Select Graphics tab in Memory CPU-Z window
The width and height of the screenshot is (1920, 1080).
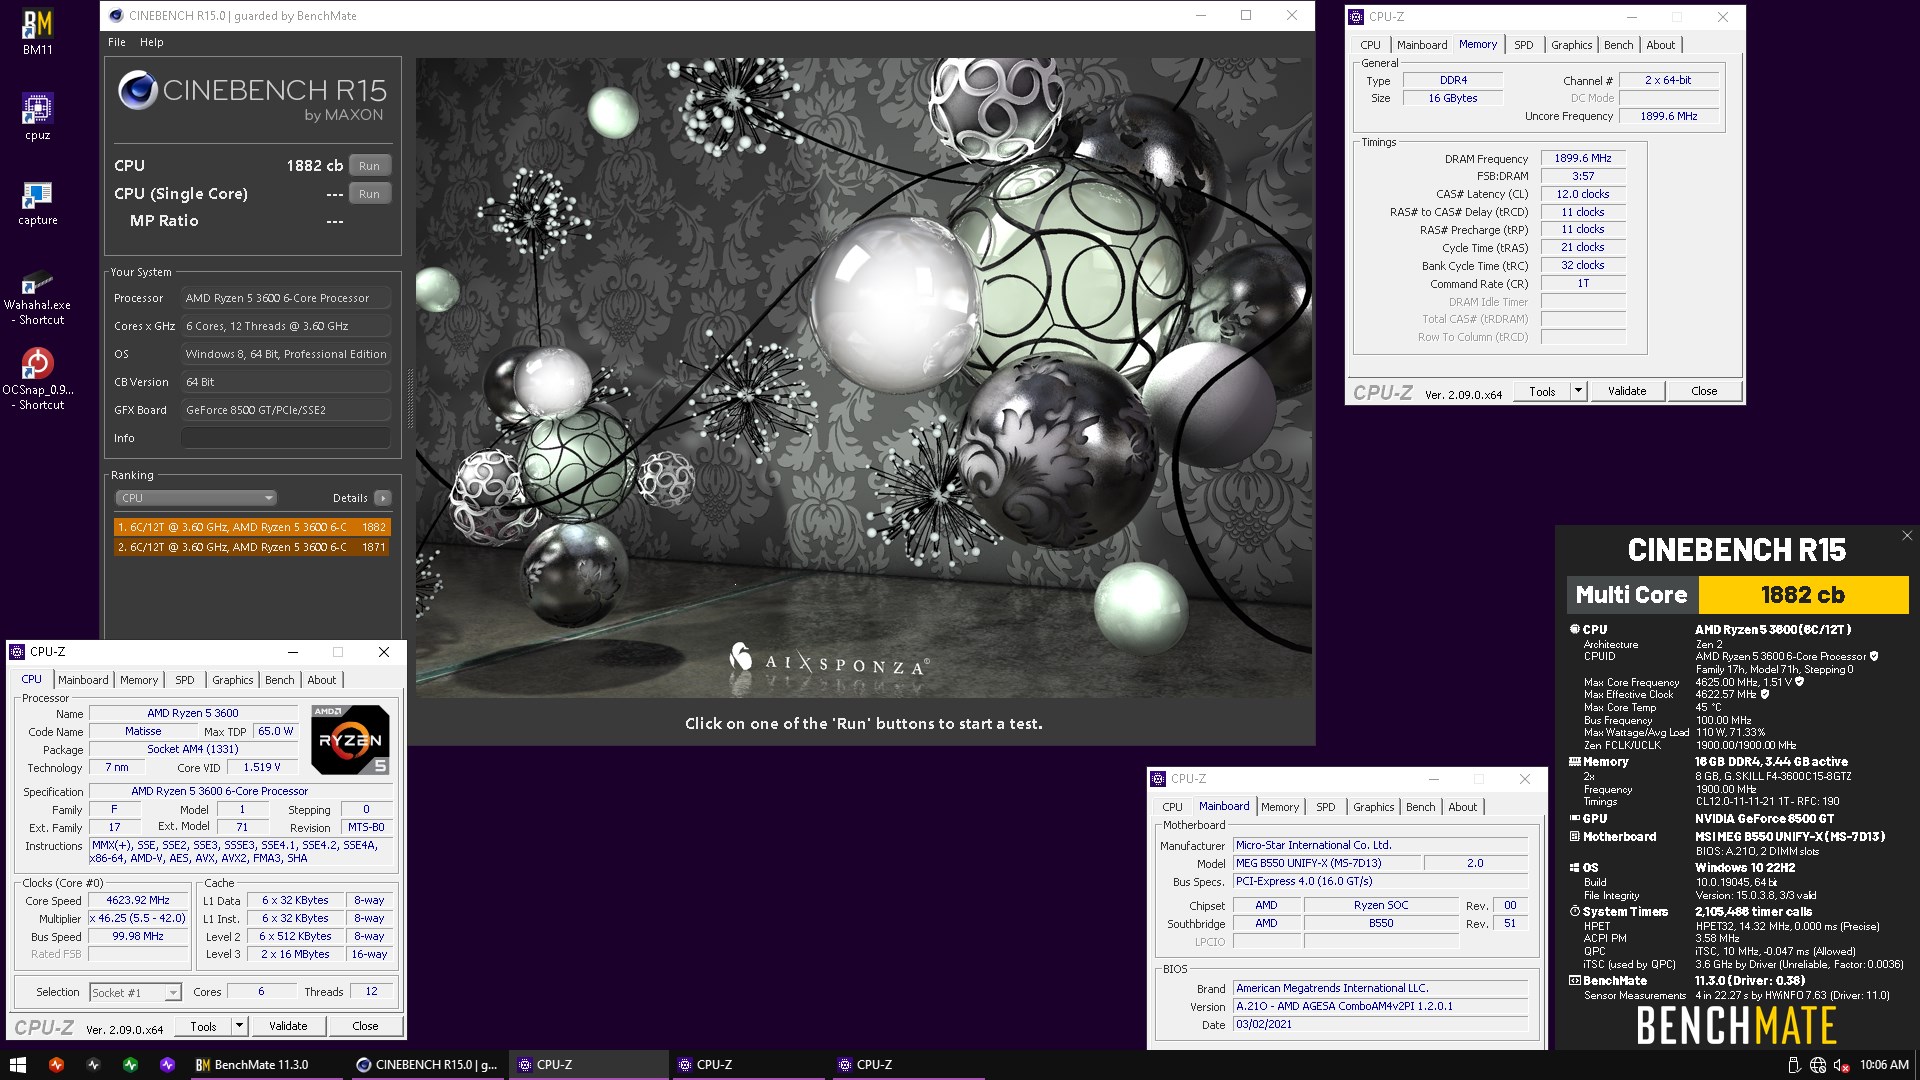click(1571, 45)
